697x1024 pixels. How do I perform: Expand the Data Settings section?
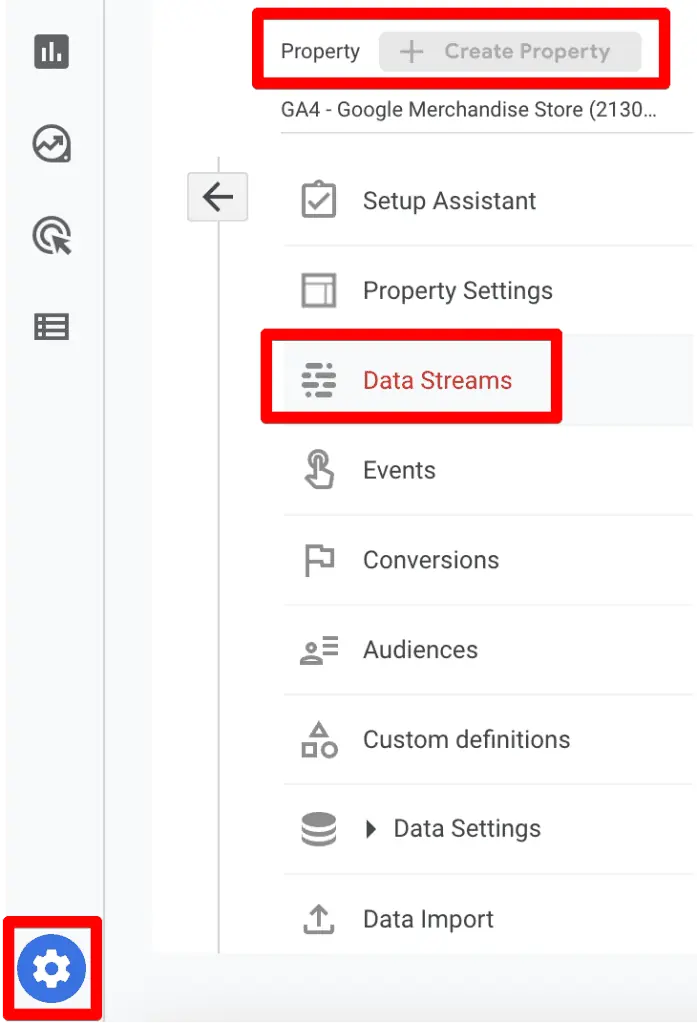pos(372,829)
